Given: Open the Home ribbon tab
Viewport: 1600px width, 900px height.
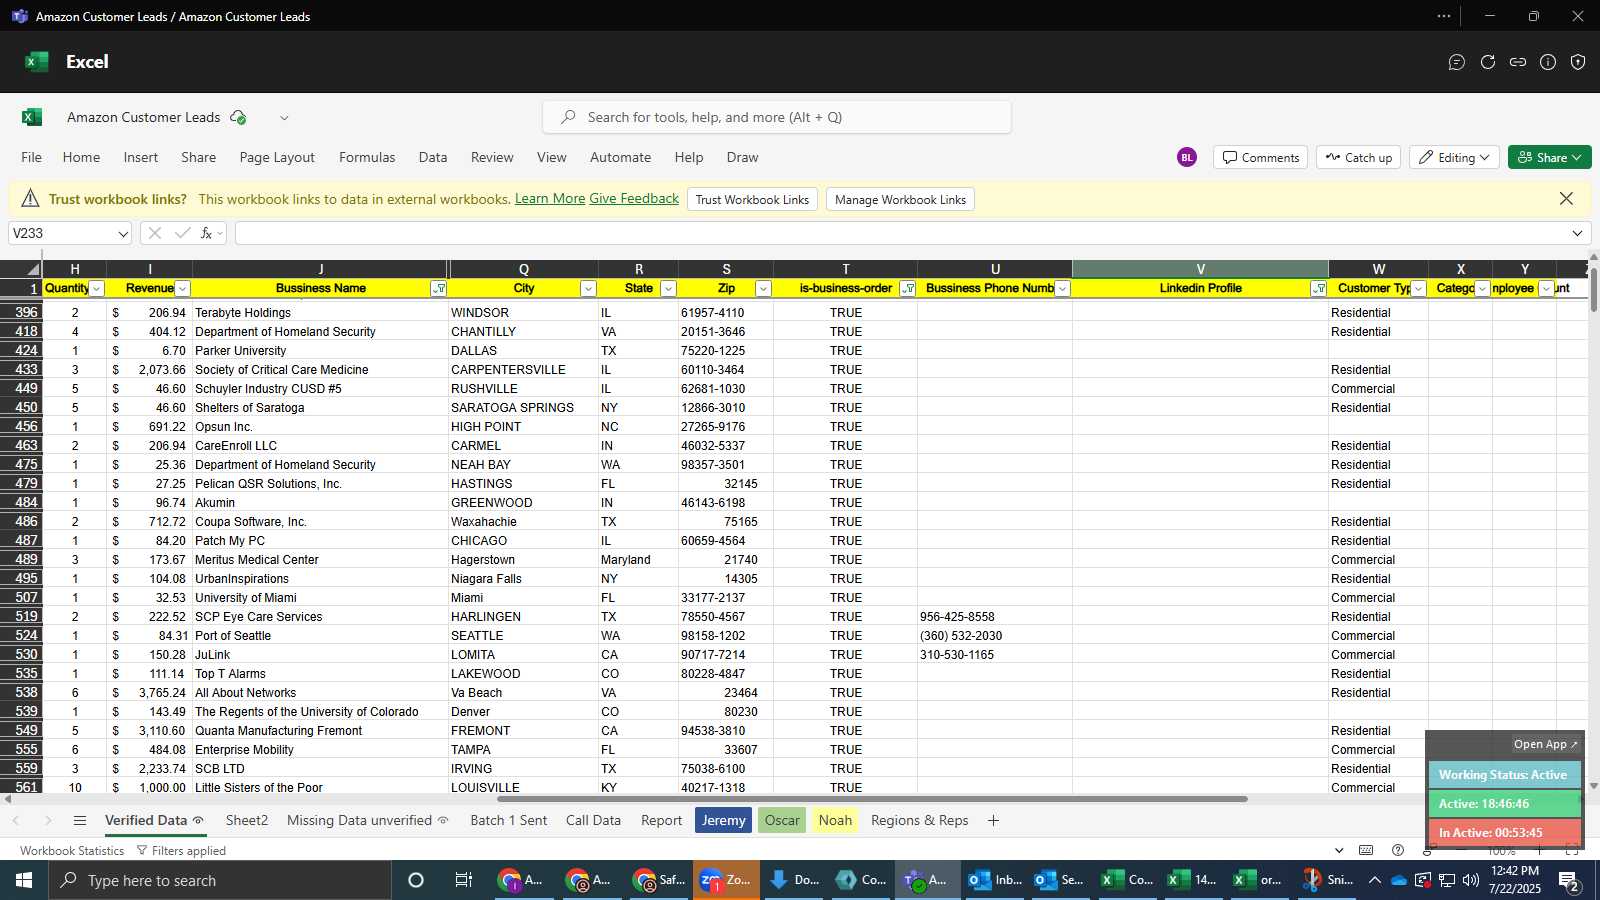Looking at the screenshot, I should (x=81, y=157).
